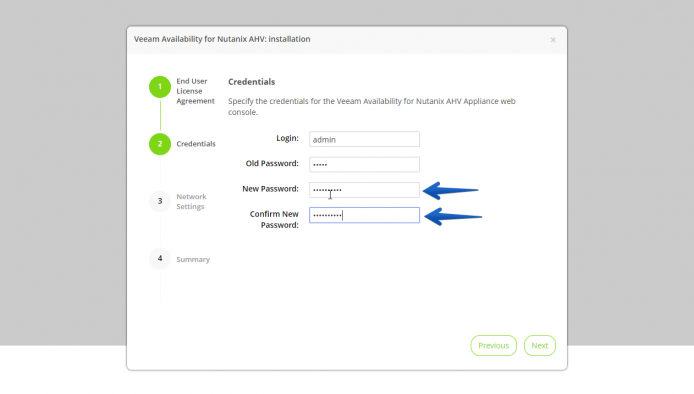Click Next to continue installation
The height and width of the screenshot is (394, 694).
click(540, 346)
